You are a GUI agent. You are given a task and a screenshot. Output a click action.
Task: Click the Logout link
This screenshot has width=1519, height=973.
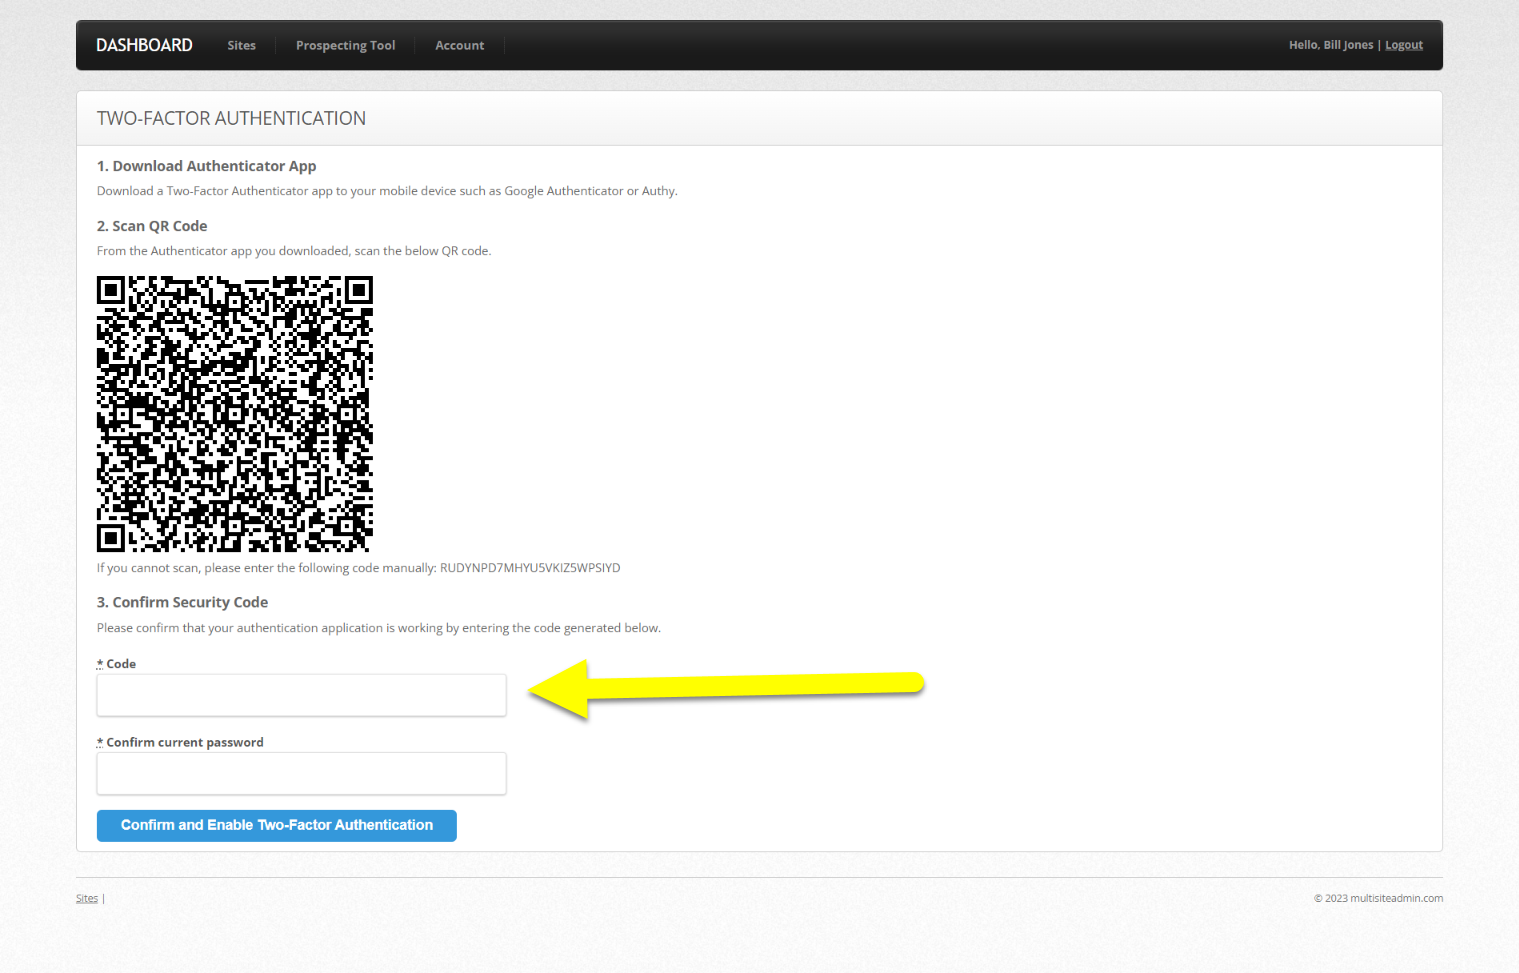1404,45
